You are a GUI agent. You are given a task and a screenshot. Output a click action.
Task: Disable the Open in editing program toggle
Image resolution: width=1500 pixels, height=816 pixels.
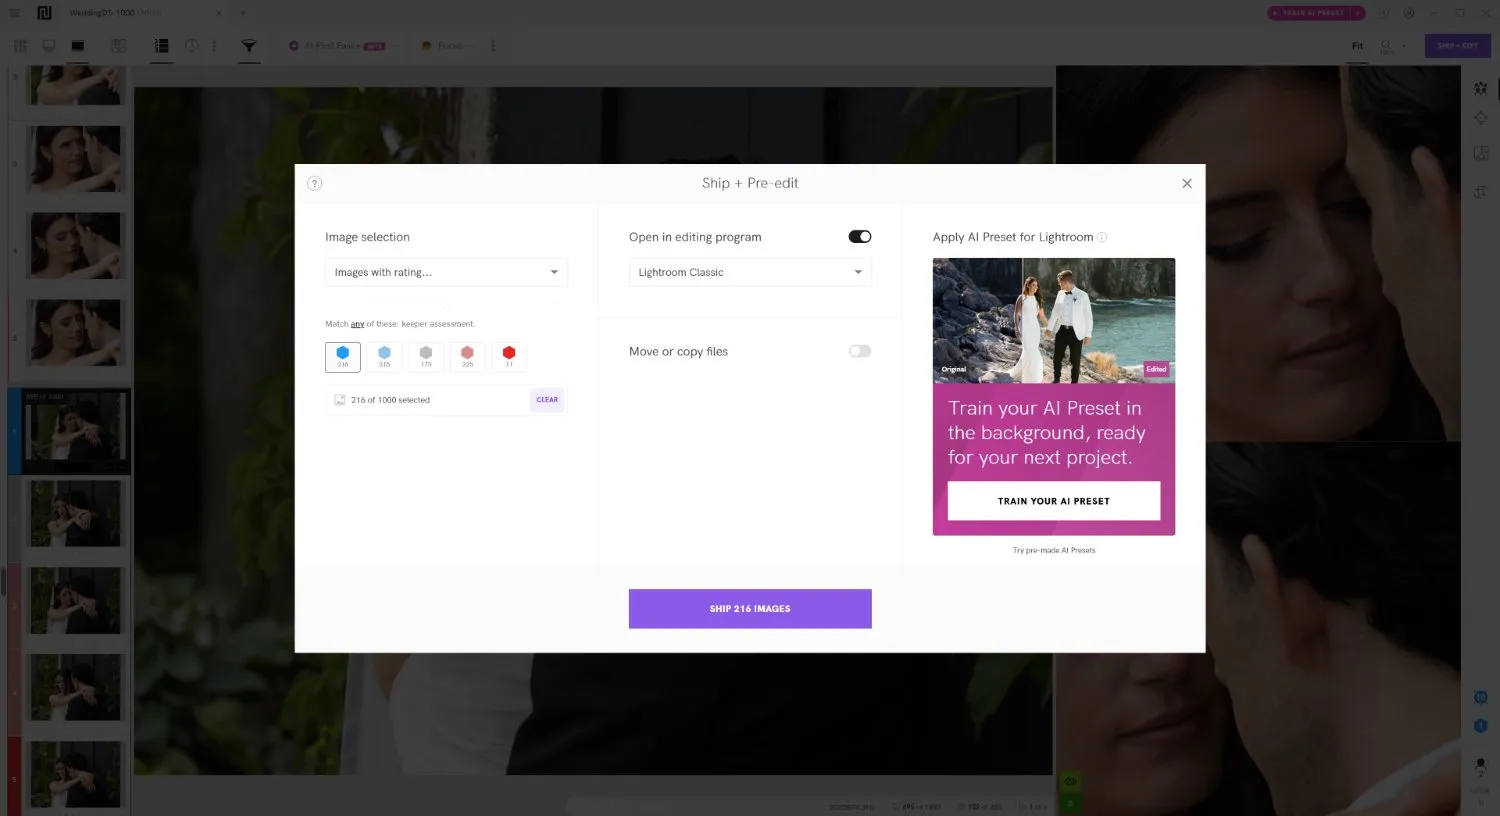point(859,237)
